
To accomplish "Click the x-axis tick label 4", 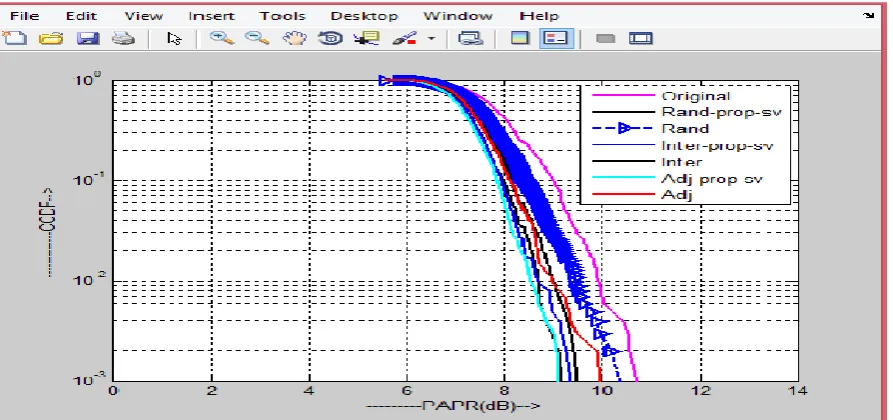I will tap(309, 391).
